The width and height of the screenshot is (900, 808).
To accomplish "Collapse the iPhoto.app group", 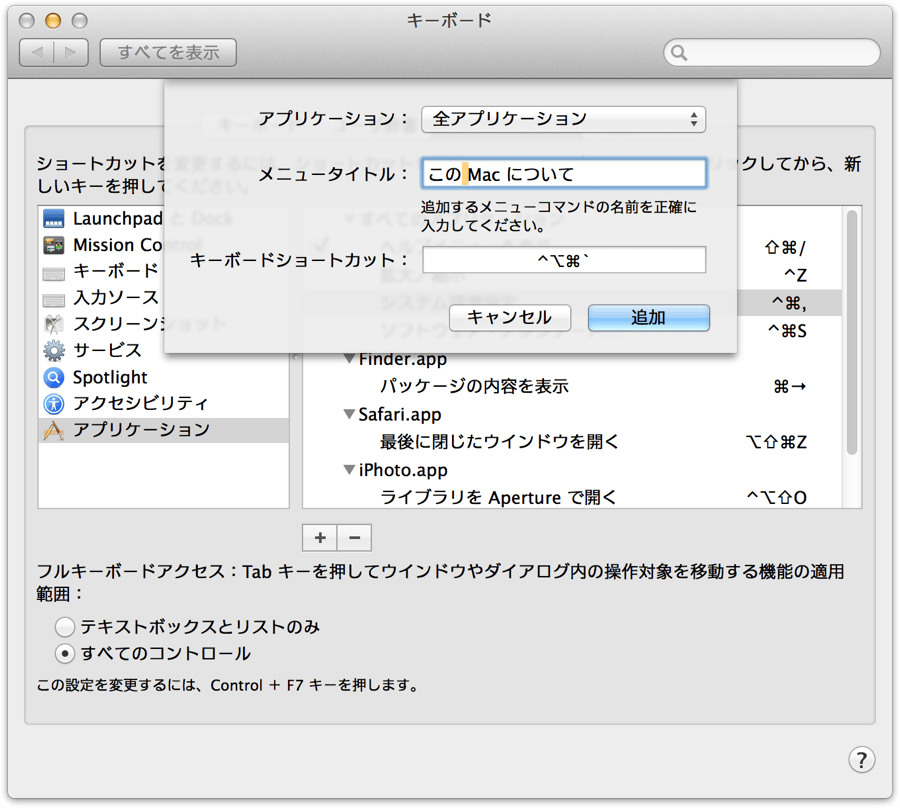I will point(348,469).
